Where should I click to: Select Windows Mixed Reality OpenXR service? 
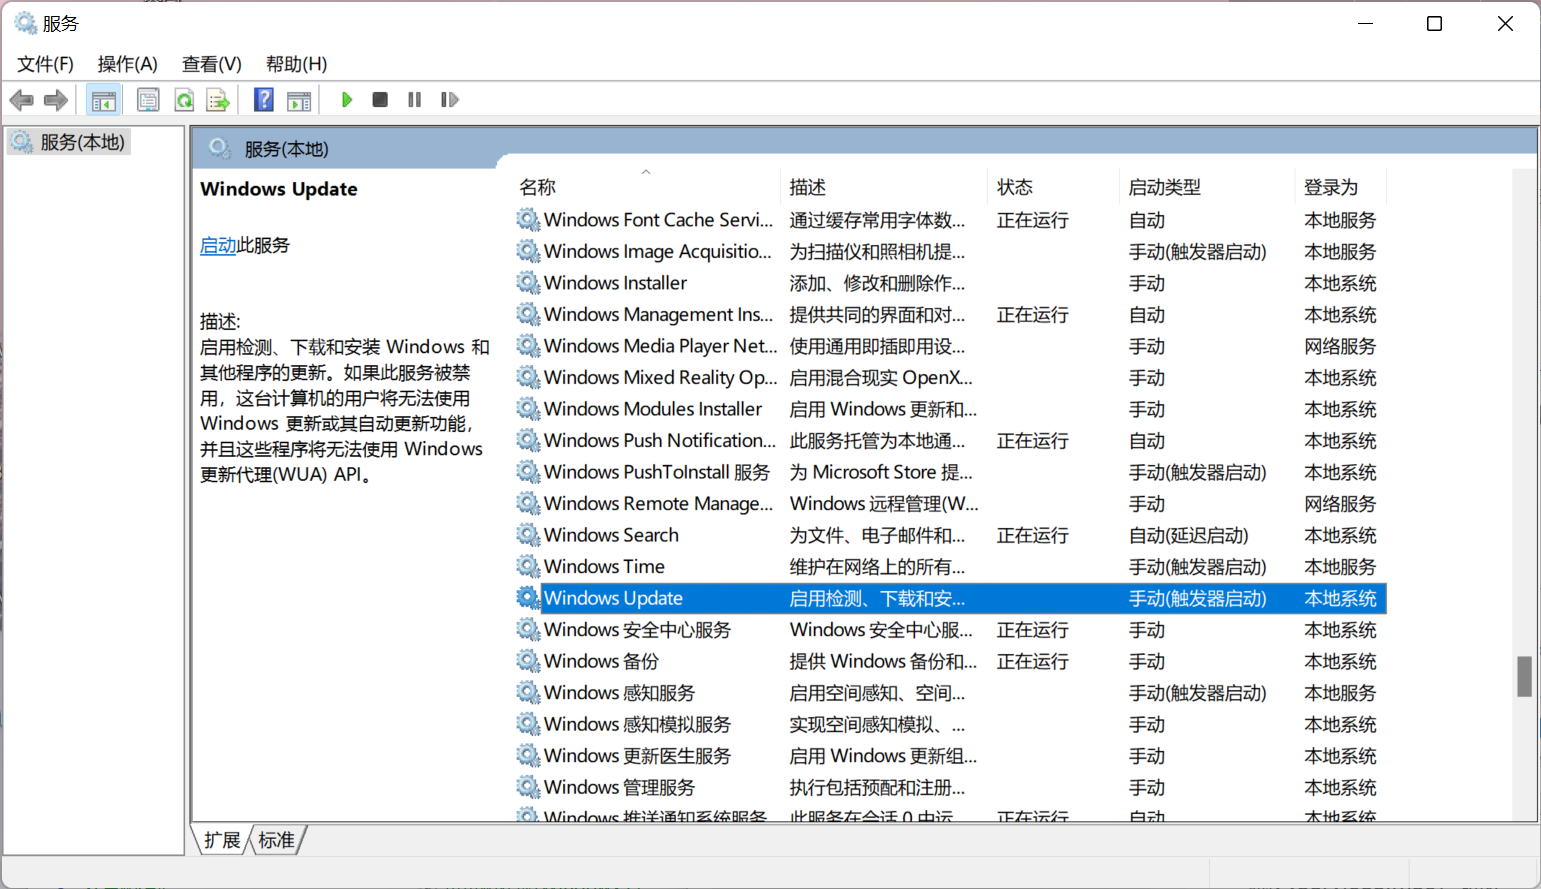[x=951, y=377]
